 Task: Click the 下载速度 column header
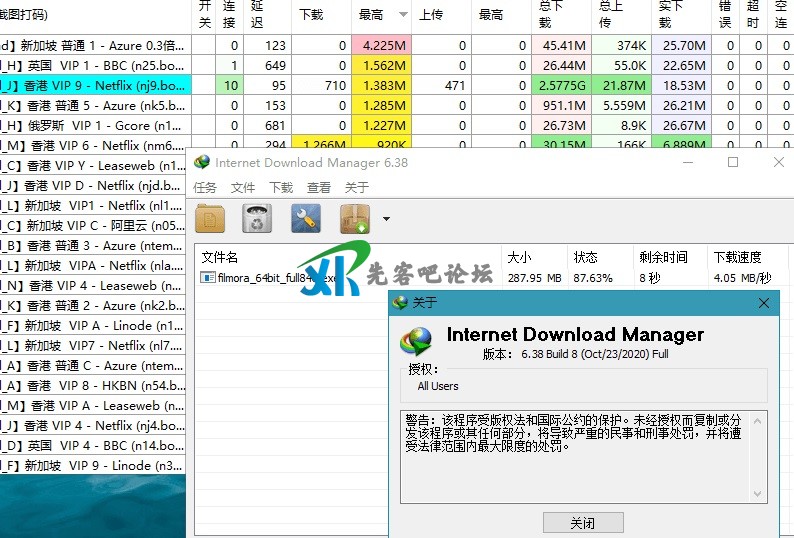click(x=735, y=257)
